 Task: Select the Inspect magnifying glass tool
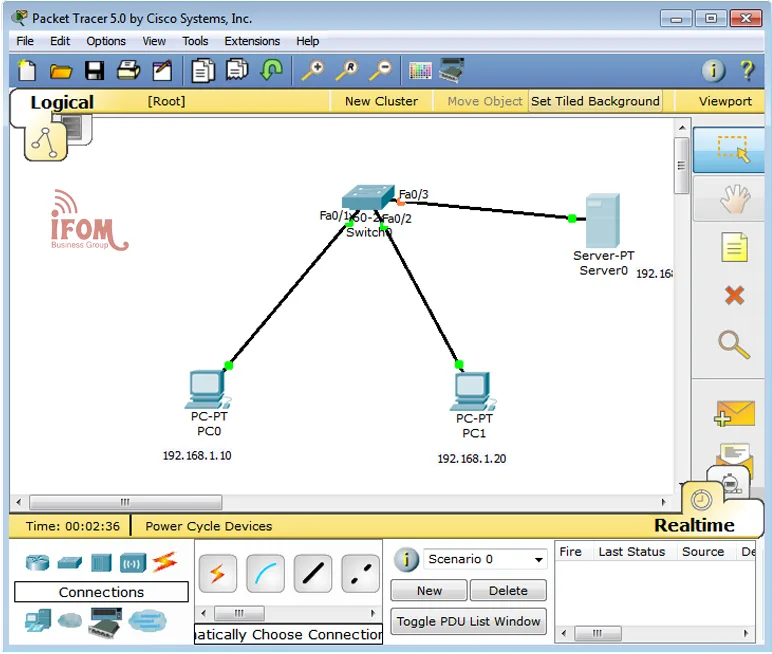[734, 345]
